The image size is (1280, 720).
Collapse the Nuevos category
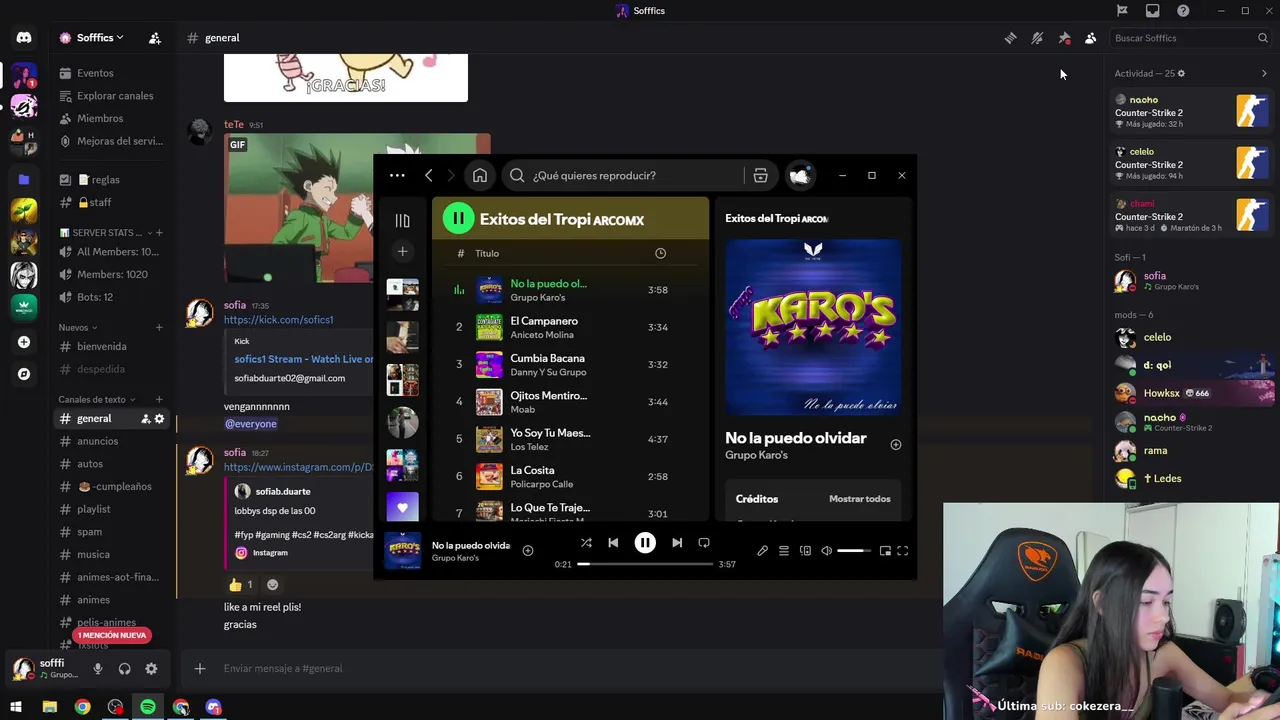tap(78, 327)
